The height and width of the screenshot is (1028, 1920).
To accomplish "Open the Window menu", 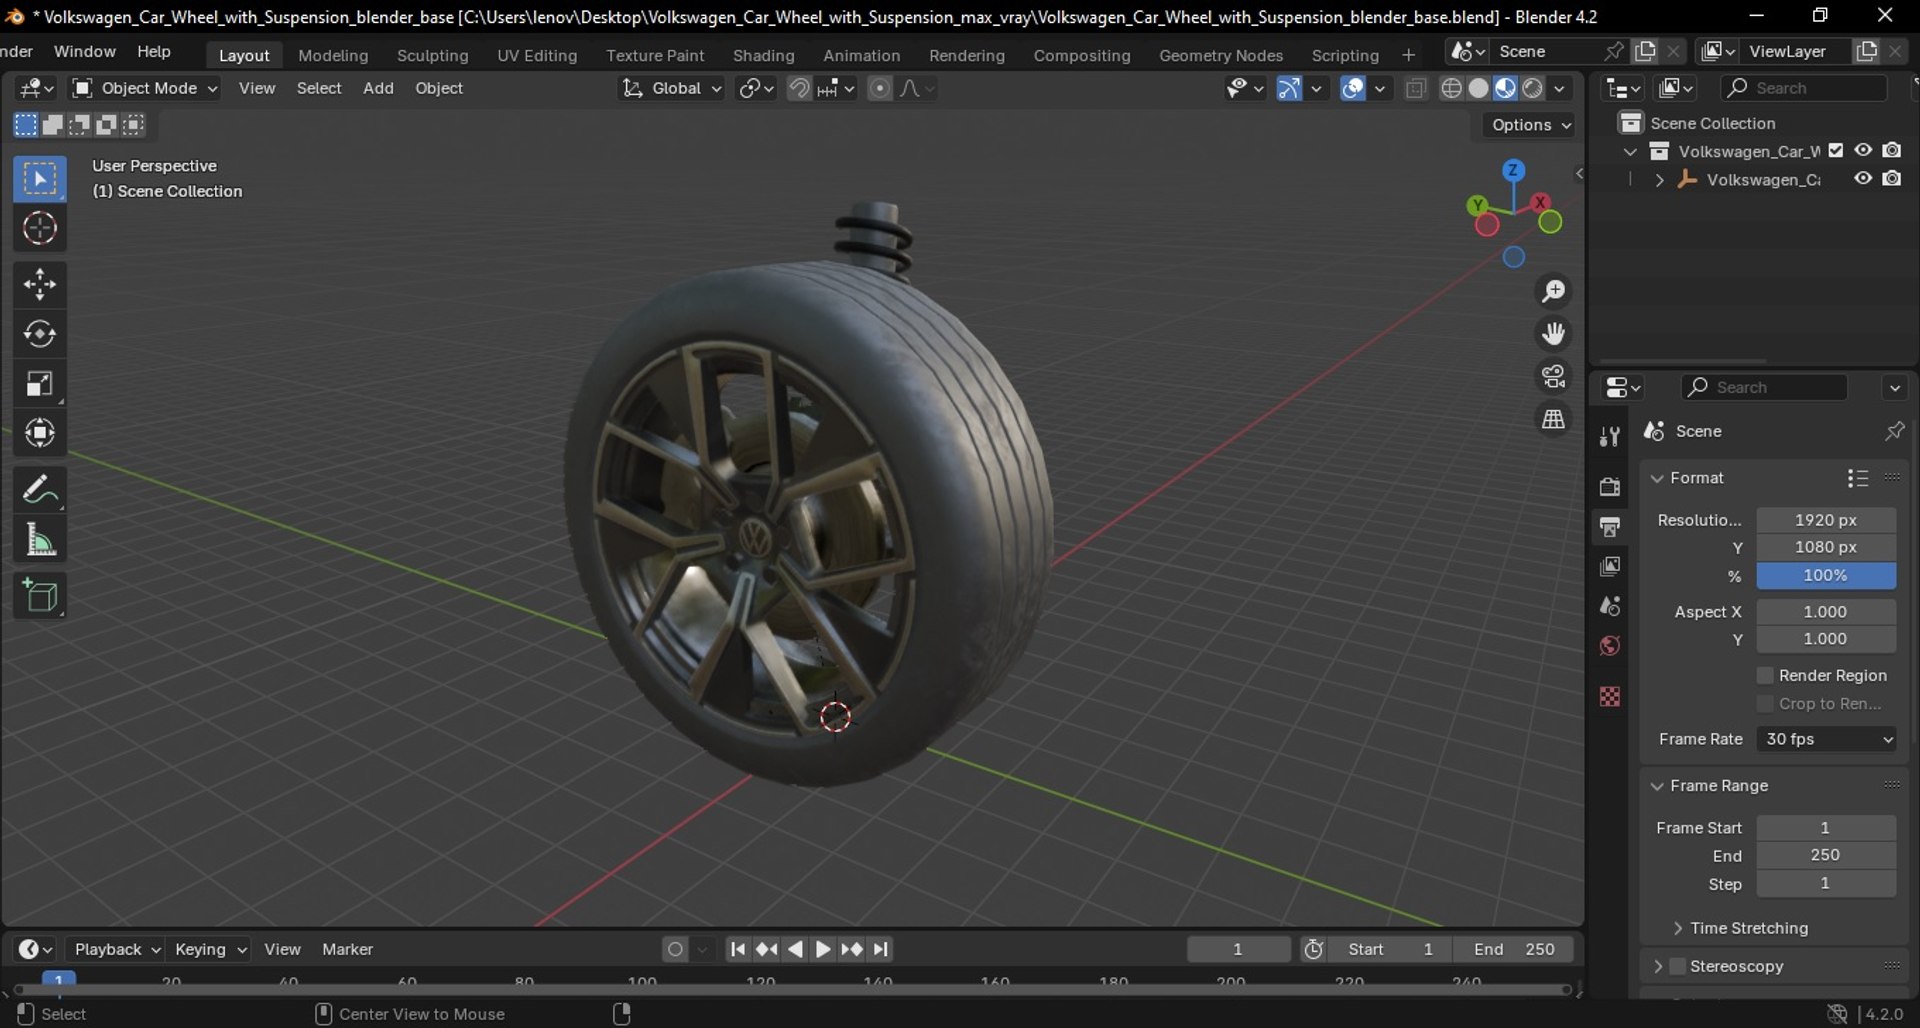I will coord(84,51).
